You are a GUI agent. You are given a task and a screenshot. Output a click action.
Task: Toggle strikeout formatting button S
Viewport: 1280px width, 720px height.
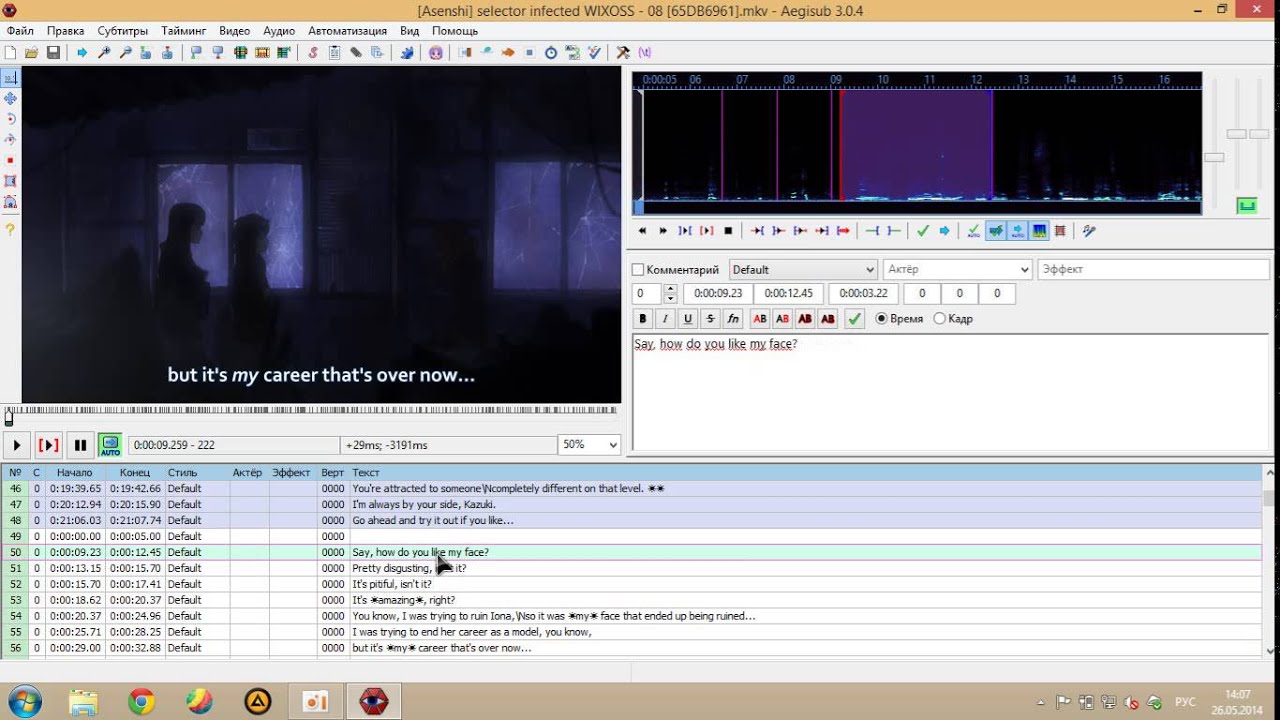(x=710, y=319)
